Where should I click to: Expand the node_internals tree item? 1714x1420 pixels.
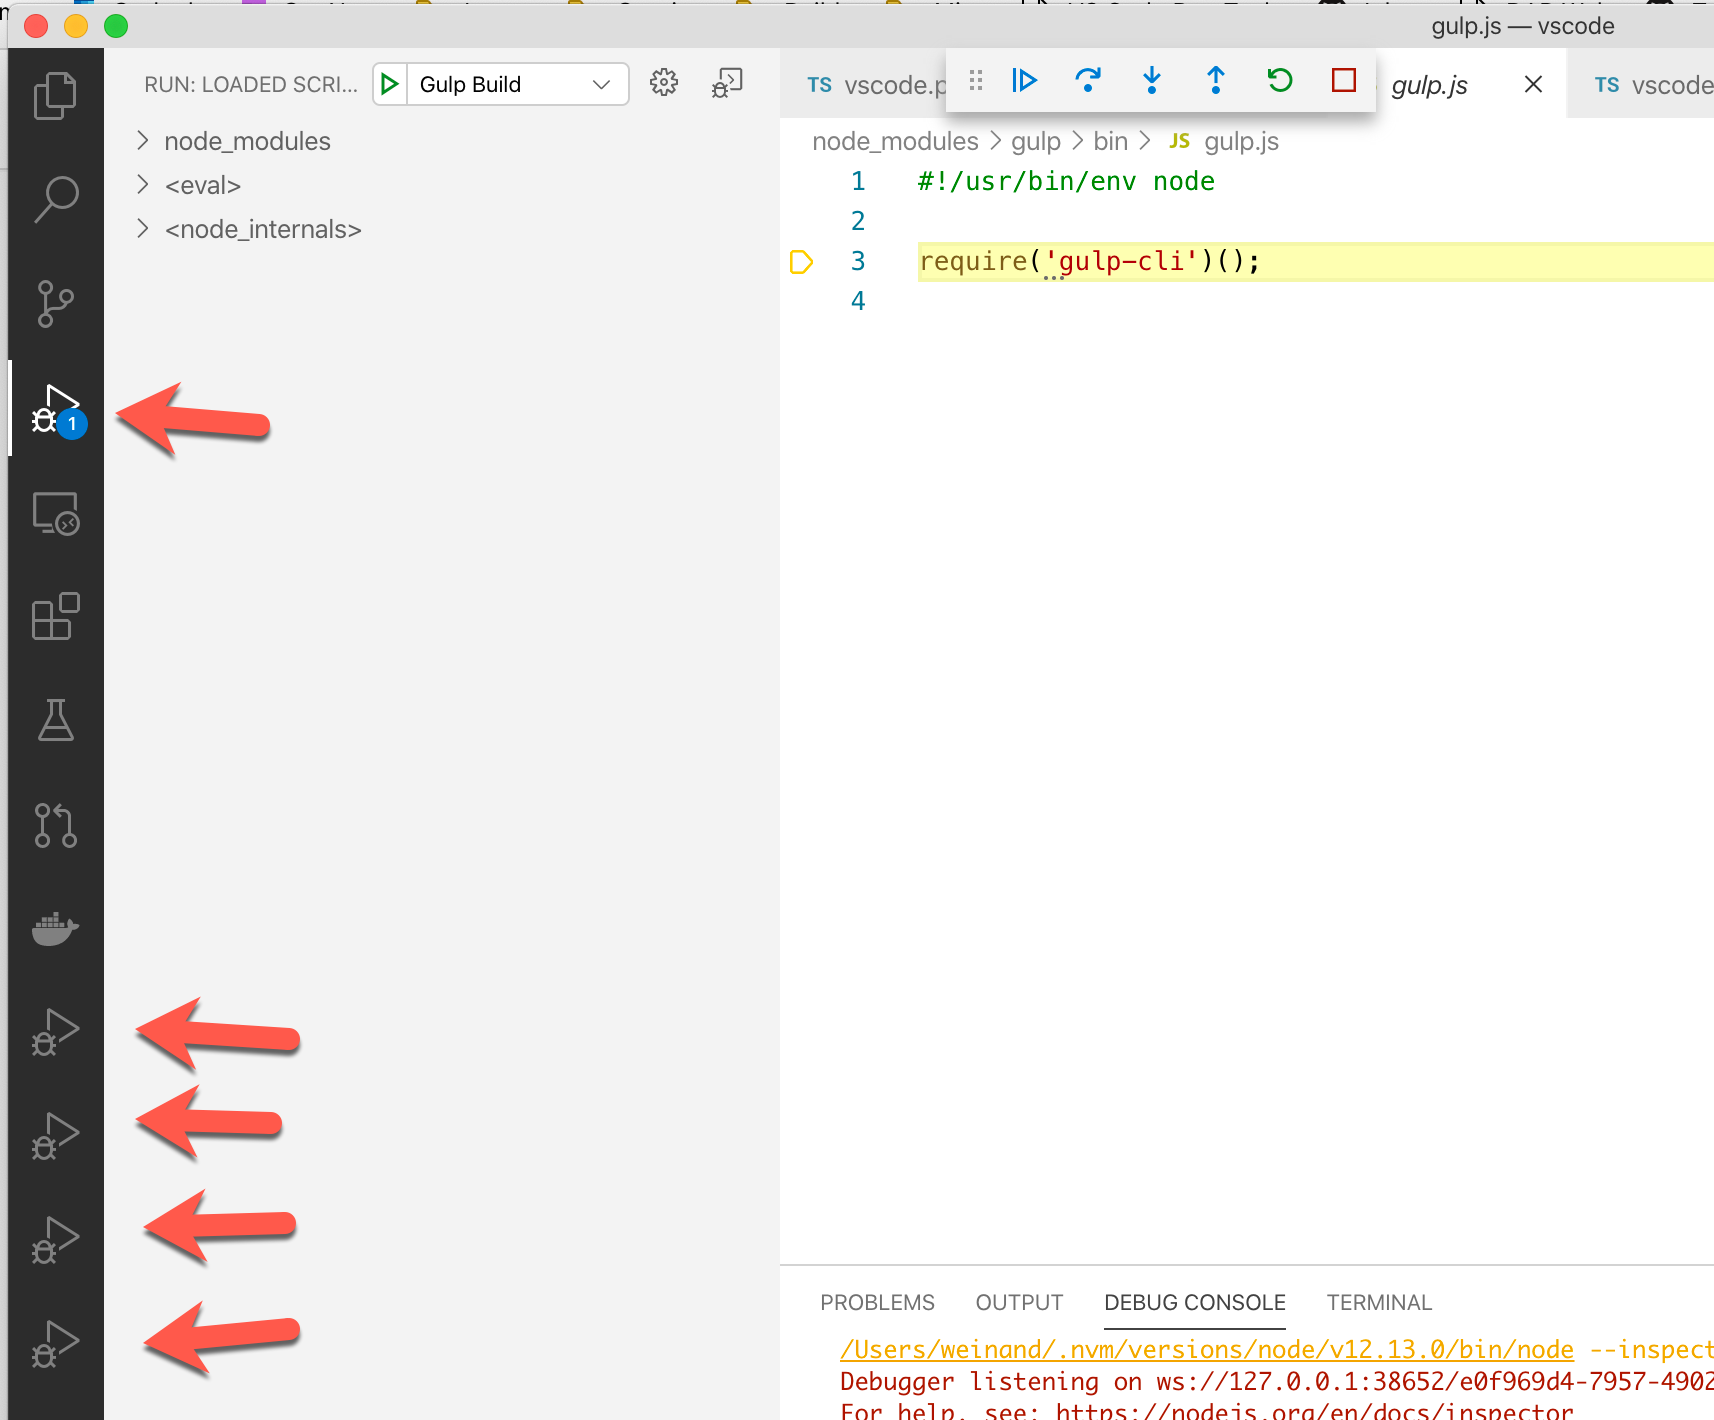coord(143,229)
